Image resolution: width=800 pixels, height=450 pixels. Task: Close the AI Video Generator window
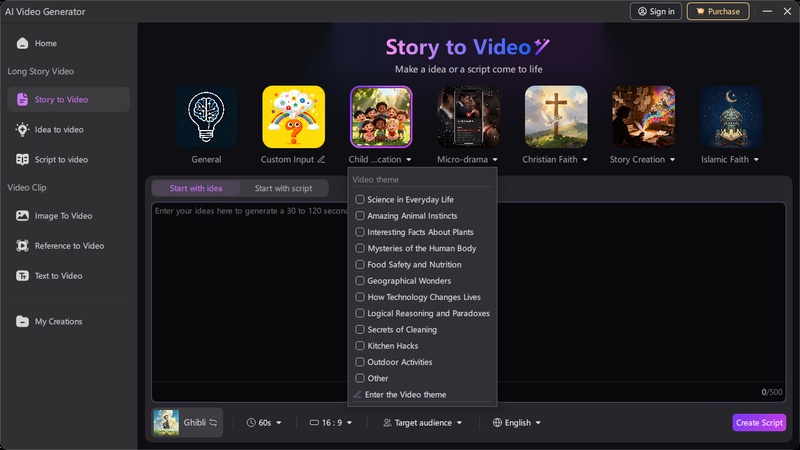(x=787, y=11)
